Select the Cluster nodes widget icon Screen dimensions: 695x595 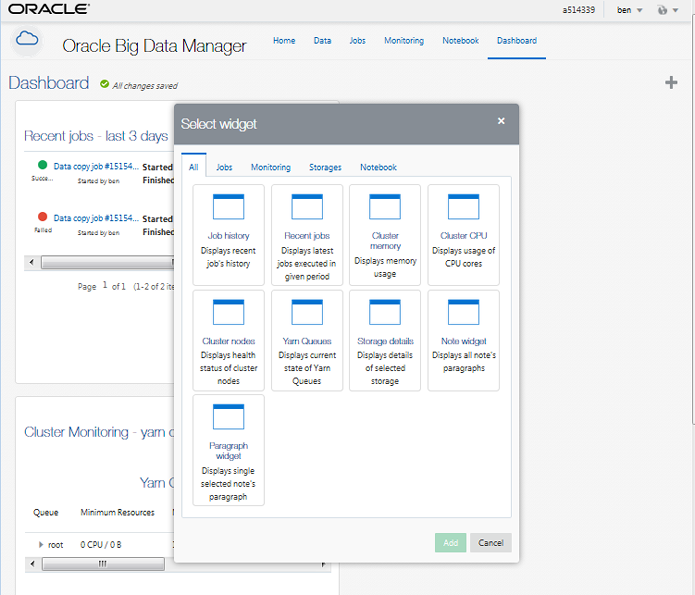tap(228, 312)
